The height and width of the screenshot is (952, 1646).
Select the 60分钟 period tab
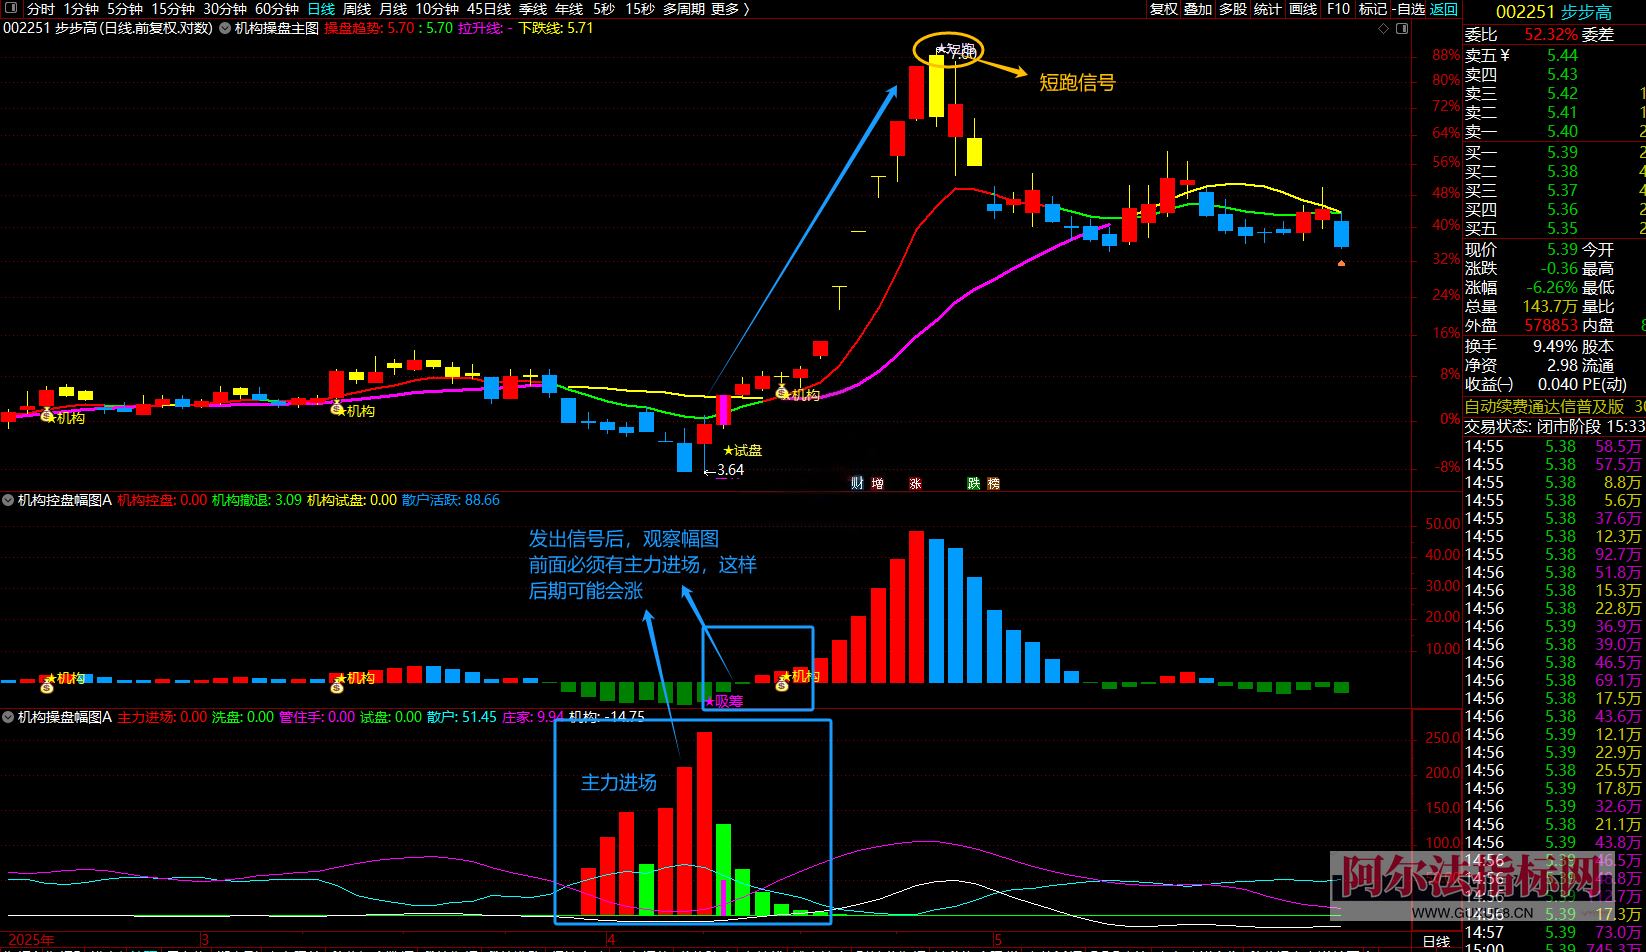pyautogui.click(x=277, y=9)
